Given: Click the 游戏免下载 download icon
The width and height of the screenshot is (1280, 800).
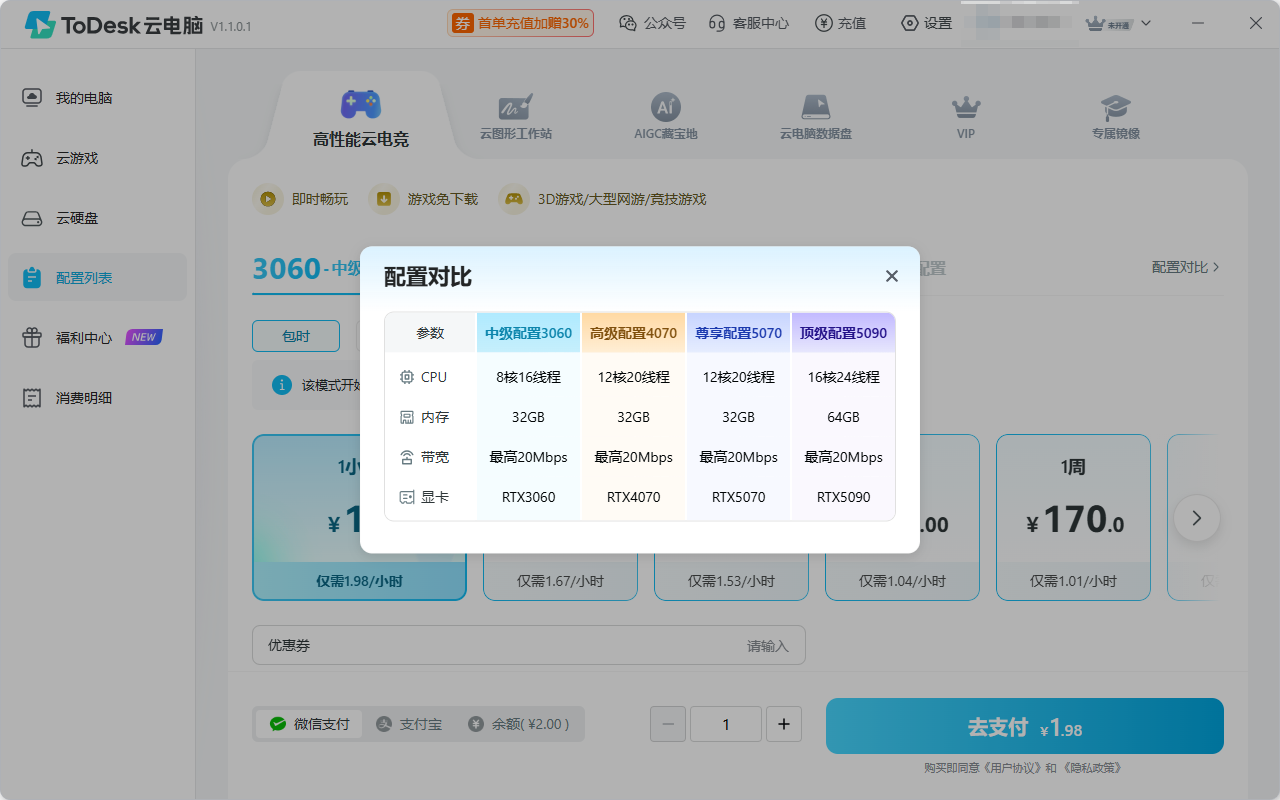Looking at the screenshot, I should pyautogui.click(x=383, y=199).
